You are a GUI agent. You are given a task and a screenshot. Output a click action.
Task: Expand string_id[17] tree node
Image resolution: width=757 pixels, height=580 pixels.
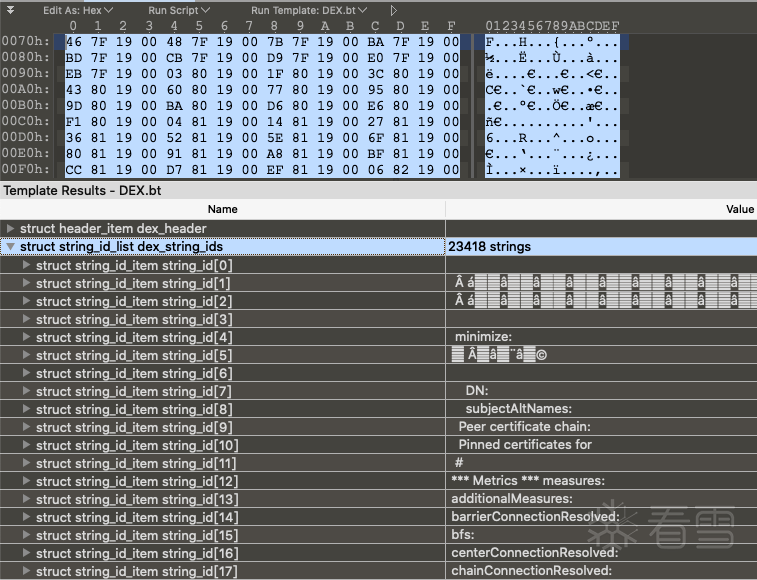(x=27, y=571)
